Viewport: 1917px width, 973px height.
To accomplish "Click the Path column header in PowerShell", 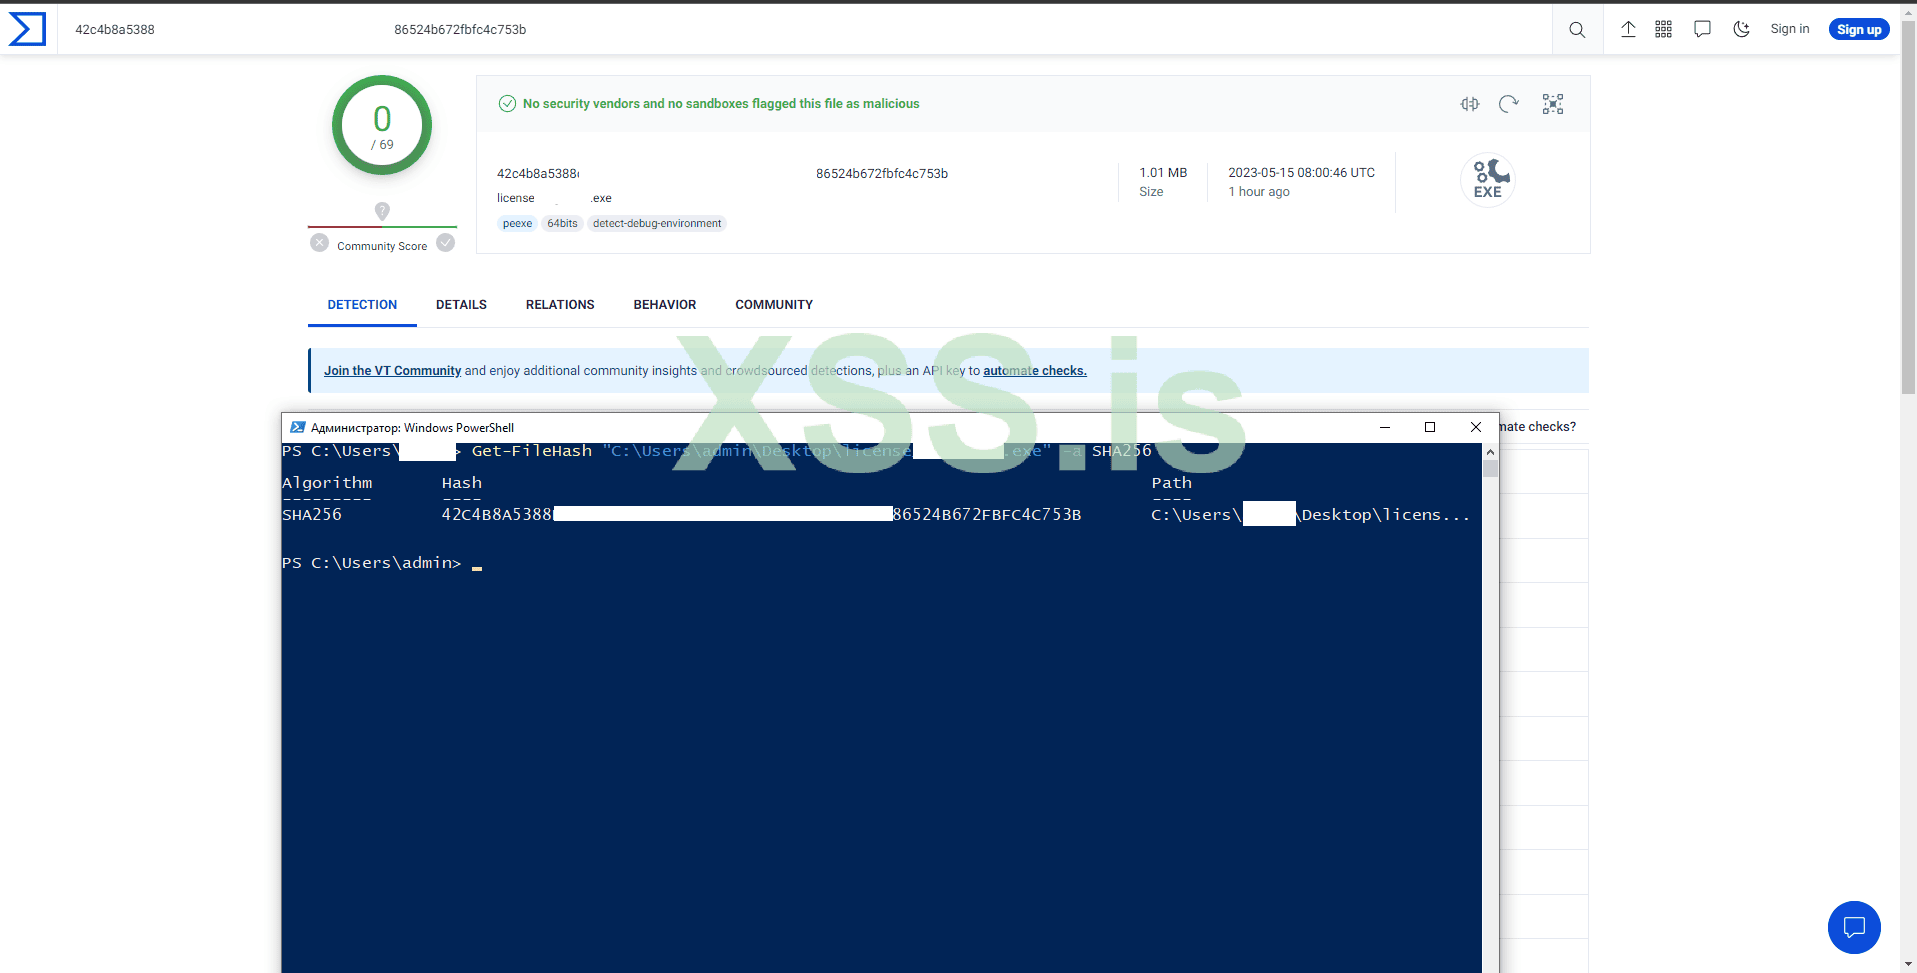I will click(x=1171, y=484).
